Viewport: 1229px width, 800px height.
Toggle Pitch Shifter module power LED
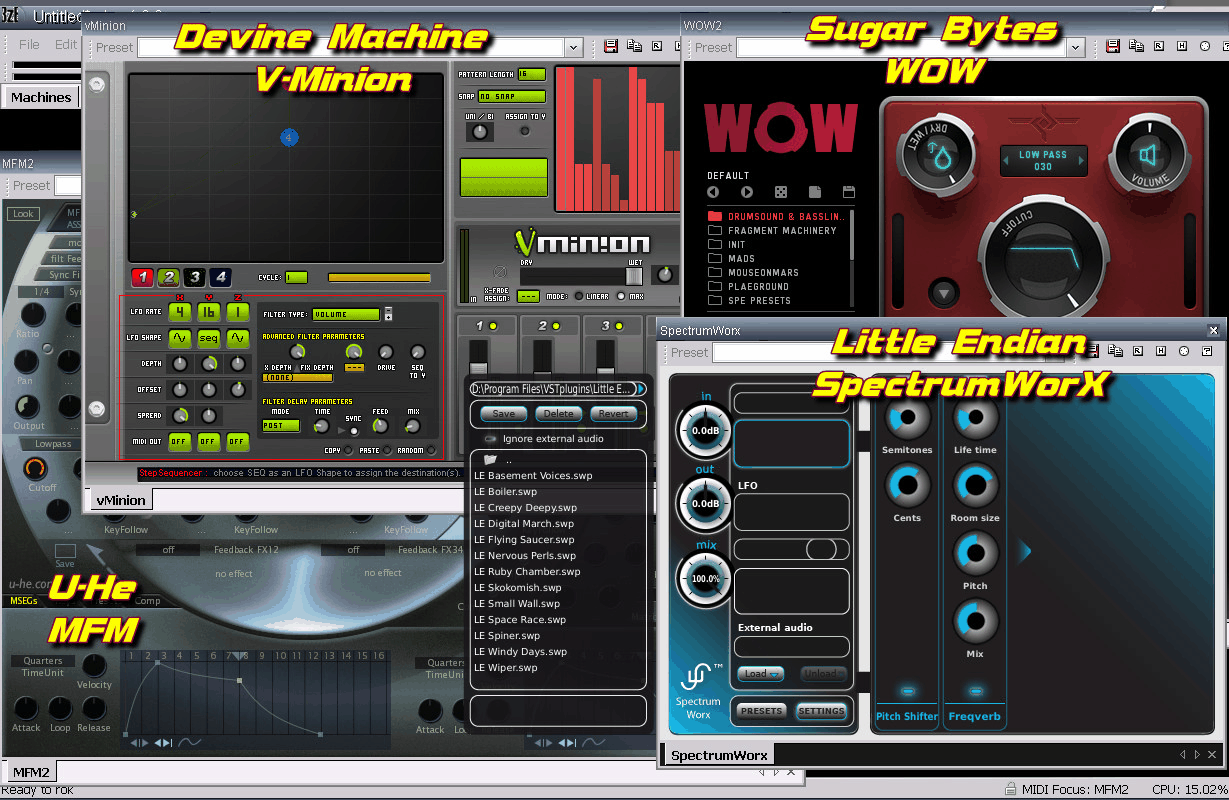pos(908,691)
